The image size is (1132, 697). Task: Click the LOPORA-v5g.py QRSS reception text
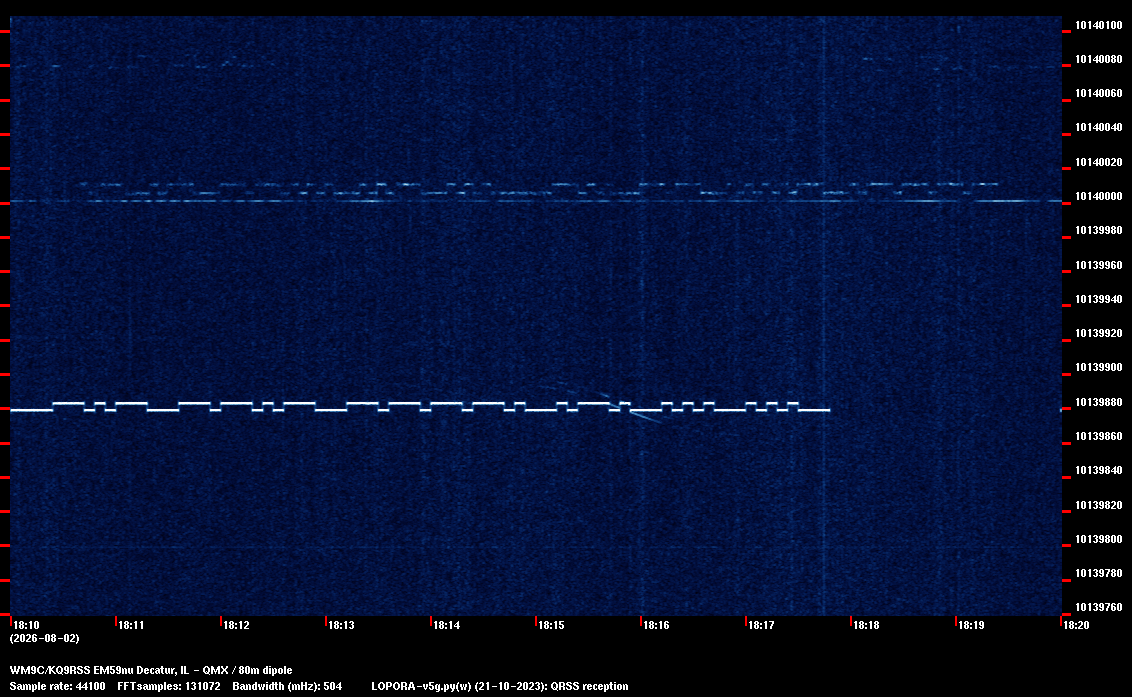(x=500, y=686)
